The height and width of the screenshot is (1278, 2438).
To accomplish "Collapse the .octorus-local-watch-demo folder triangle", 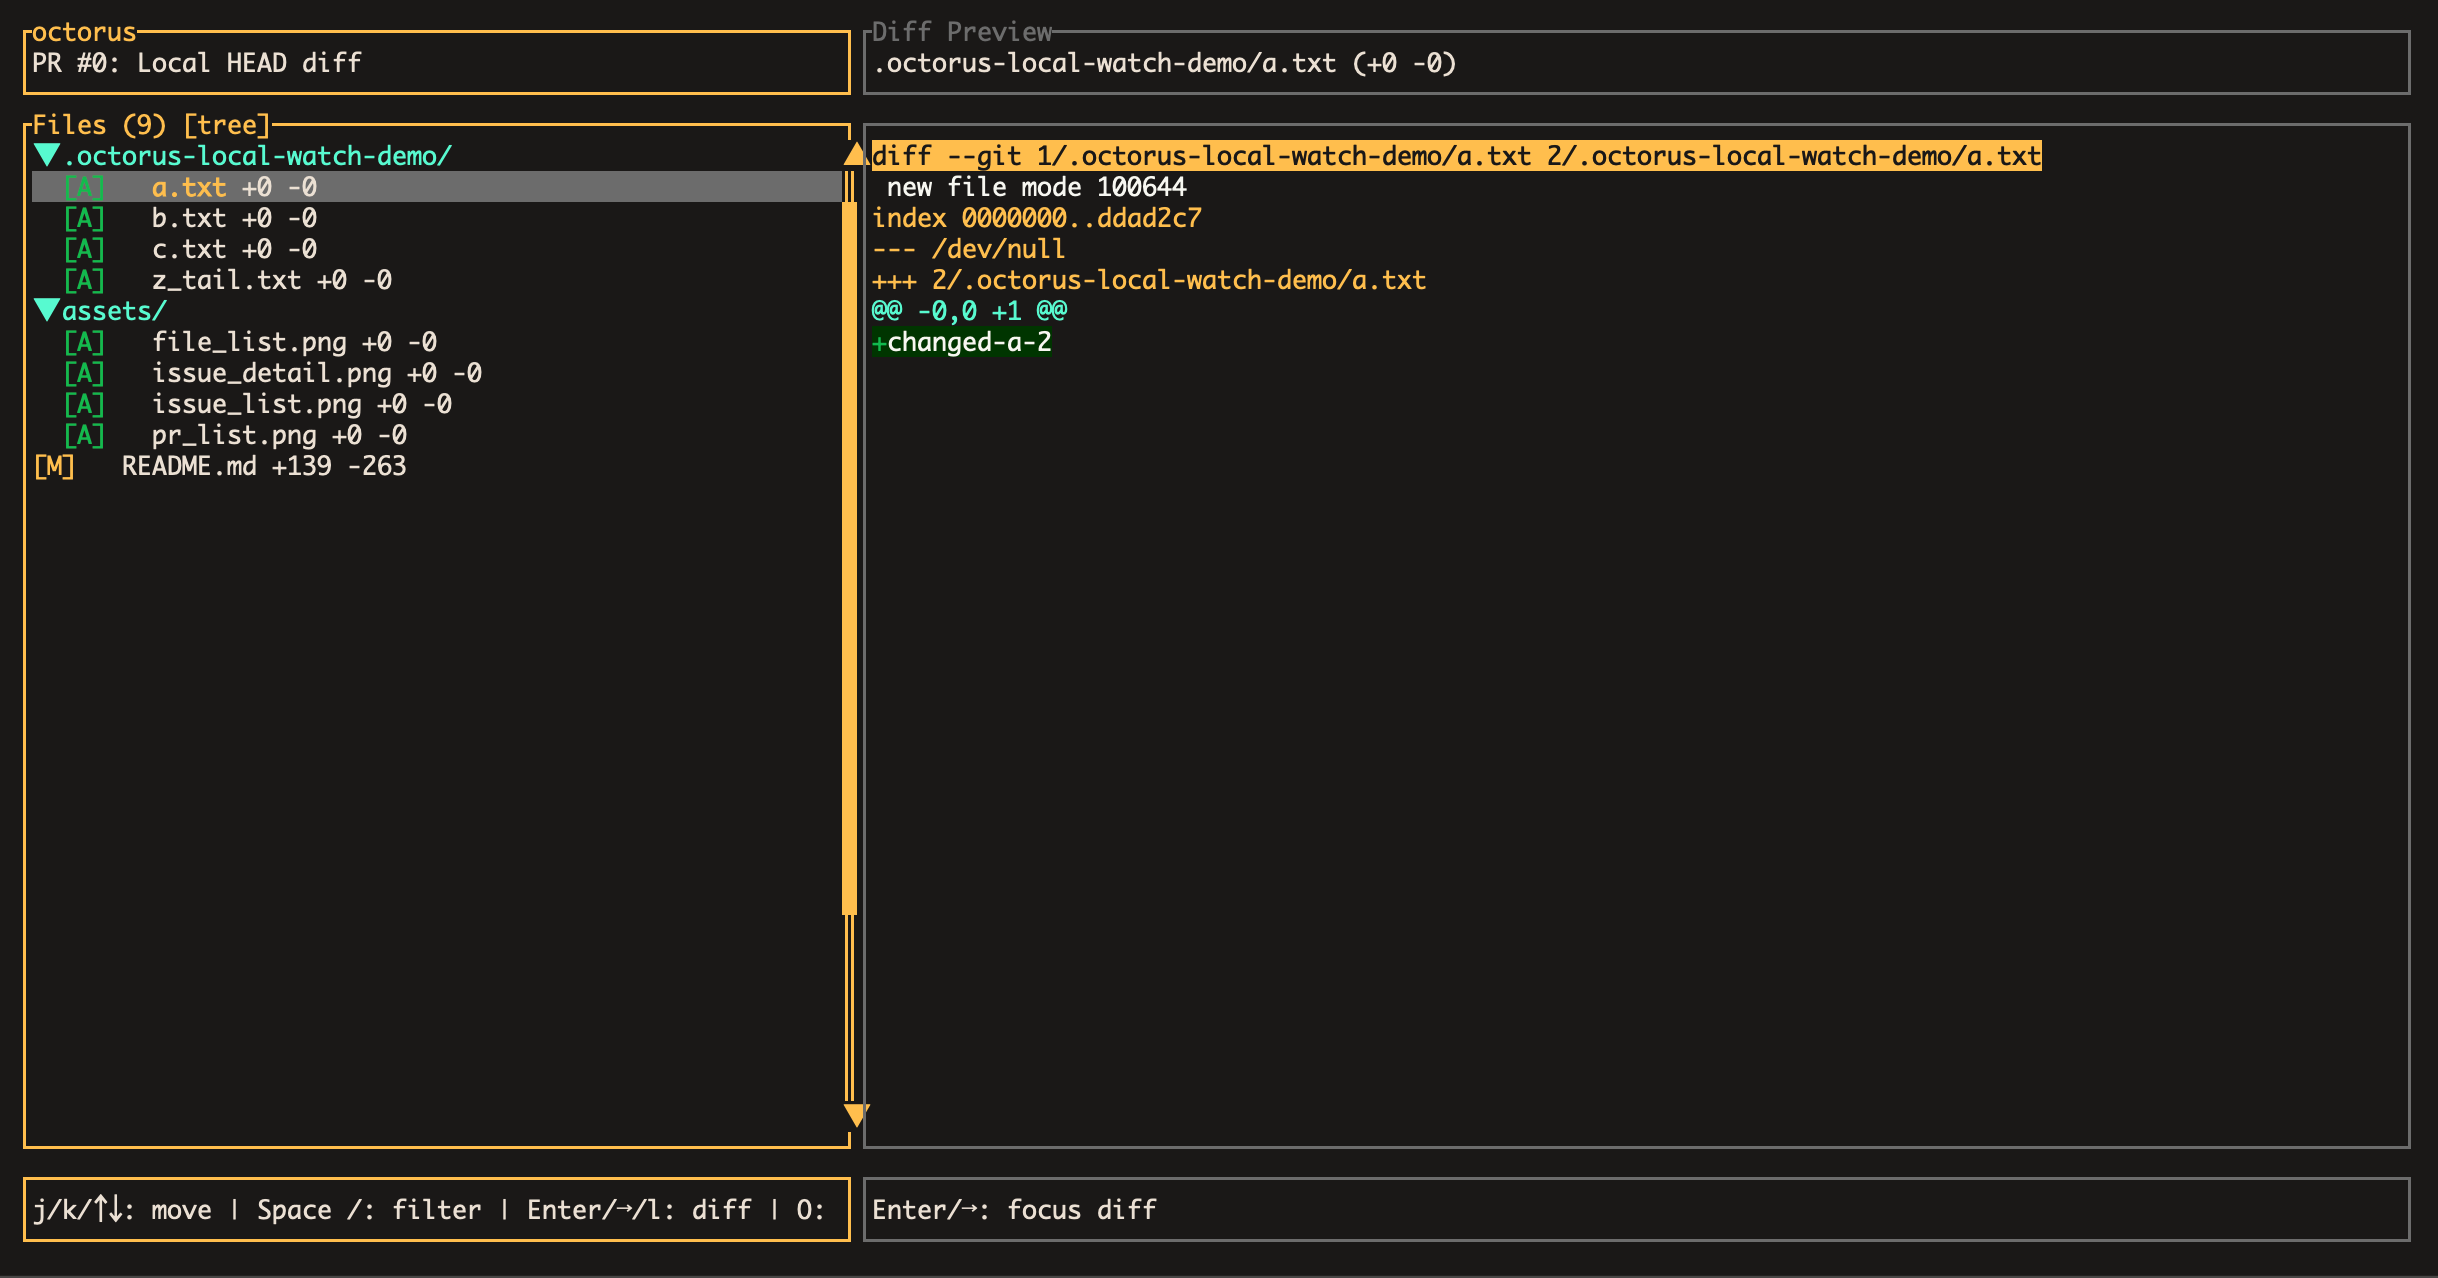I will point(47,156).
